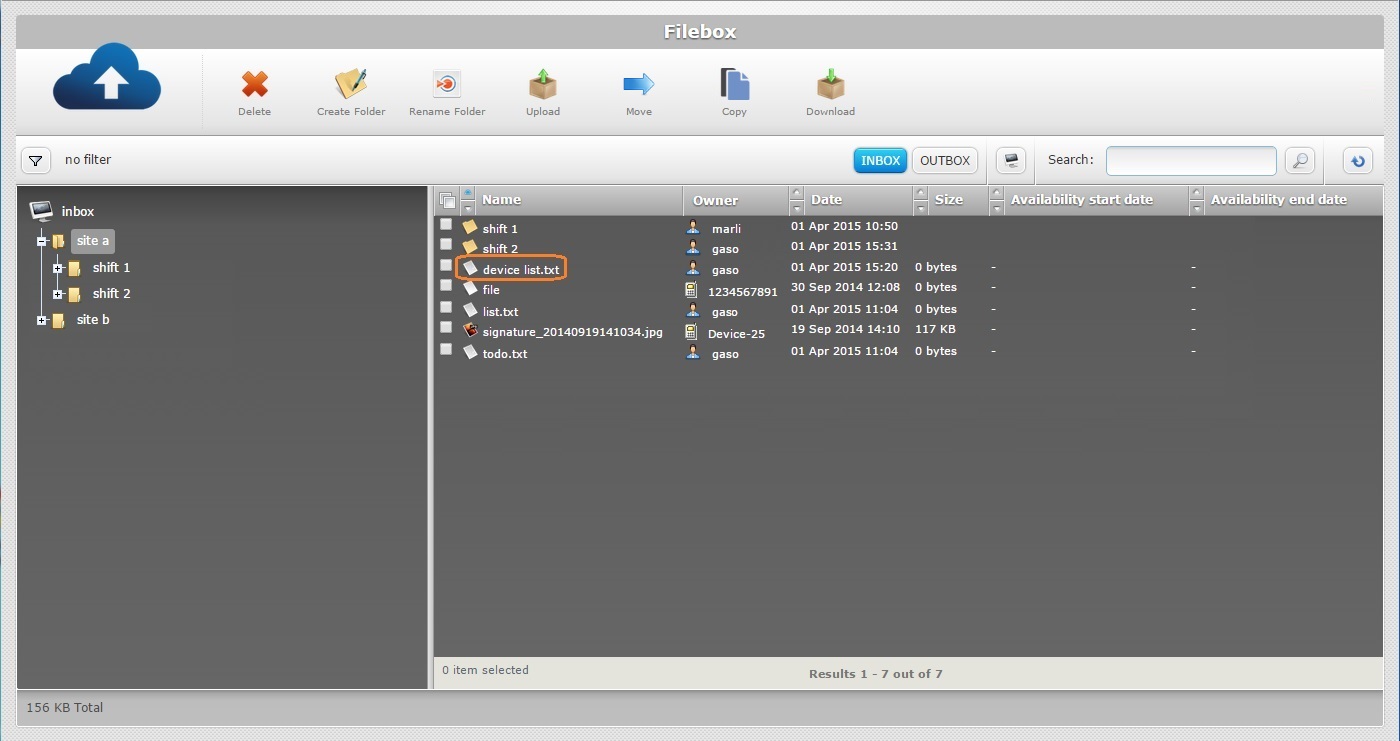Viewport: 1400px width, 741px height.
Task: Sort Name column ascending with up arrow
Action: (x=467, y=193)
